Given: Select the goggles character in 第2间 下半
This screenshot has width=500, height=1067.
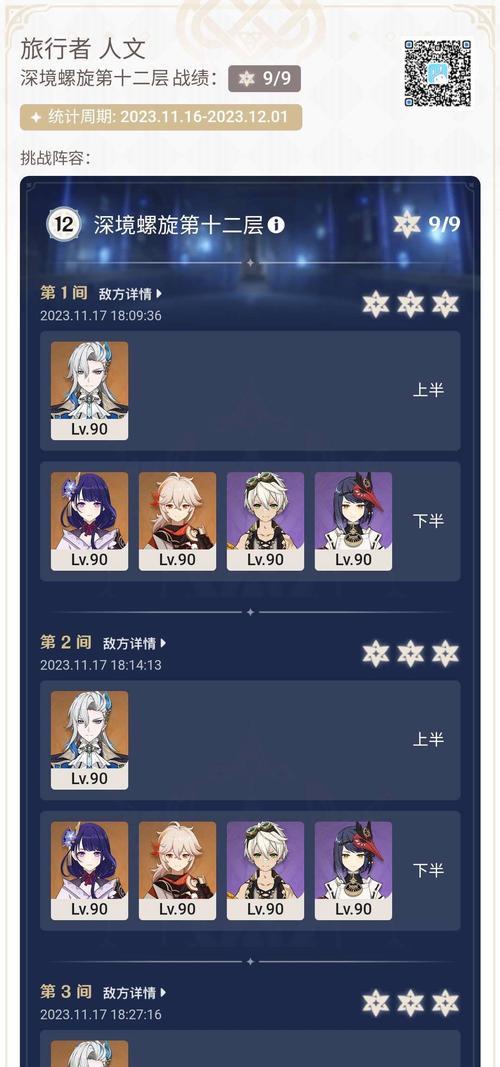Looking at the screenshot, I should click(x=265, y=871).
